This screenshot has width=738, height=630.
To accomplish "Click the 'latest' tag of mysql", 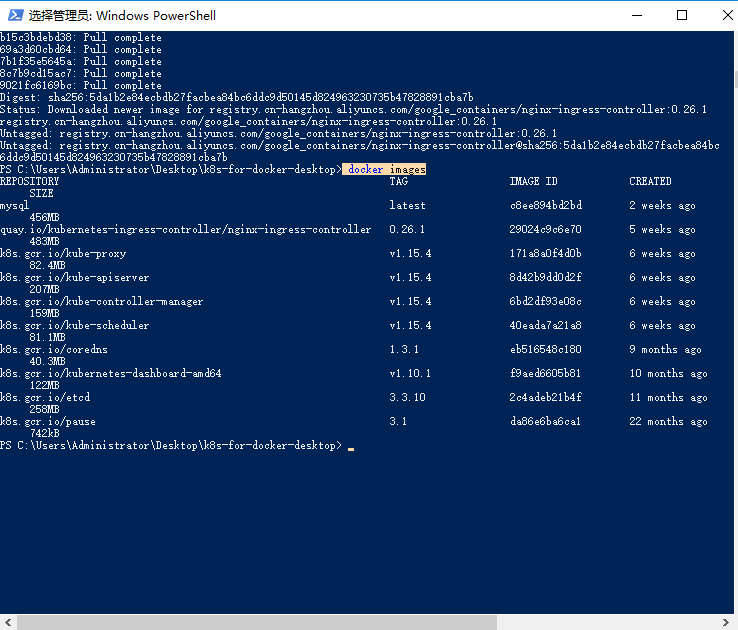I will tap(407, 206).
